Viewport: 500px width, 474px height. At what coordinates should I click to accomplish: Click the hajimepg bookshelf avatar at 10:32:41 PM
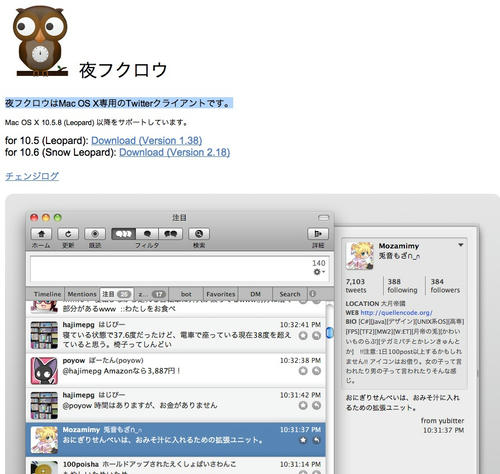[x=44, y=335]
